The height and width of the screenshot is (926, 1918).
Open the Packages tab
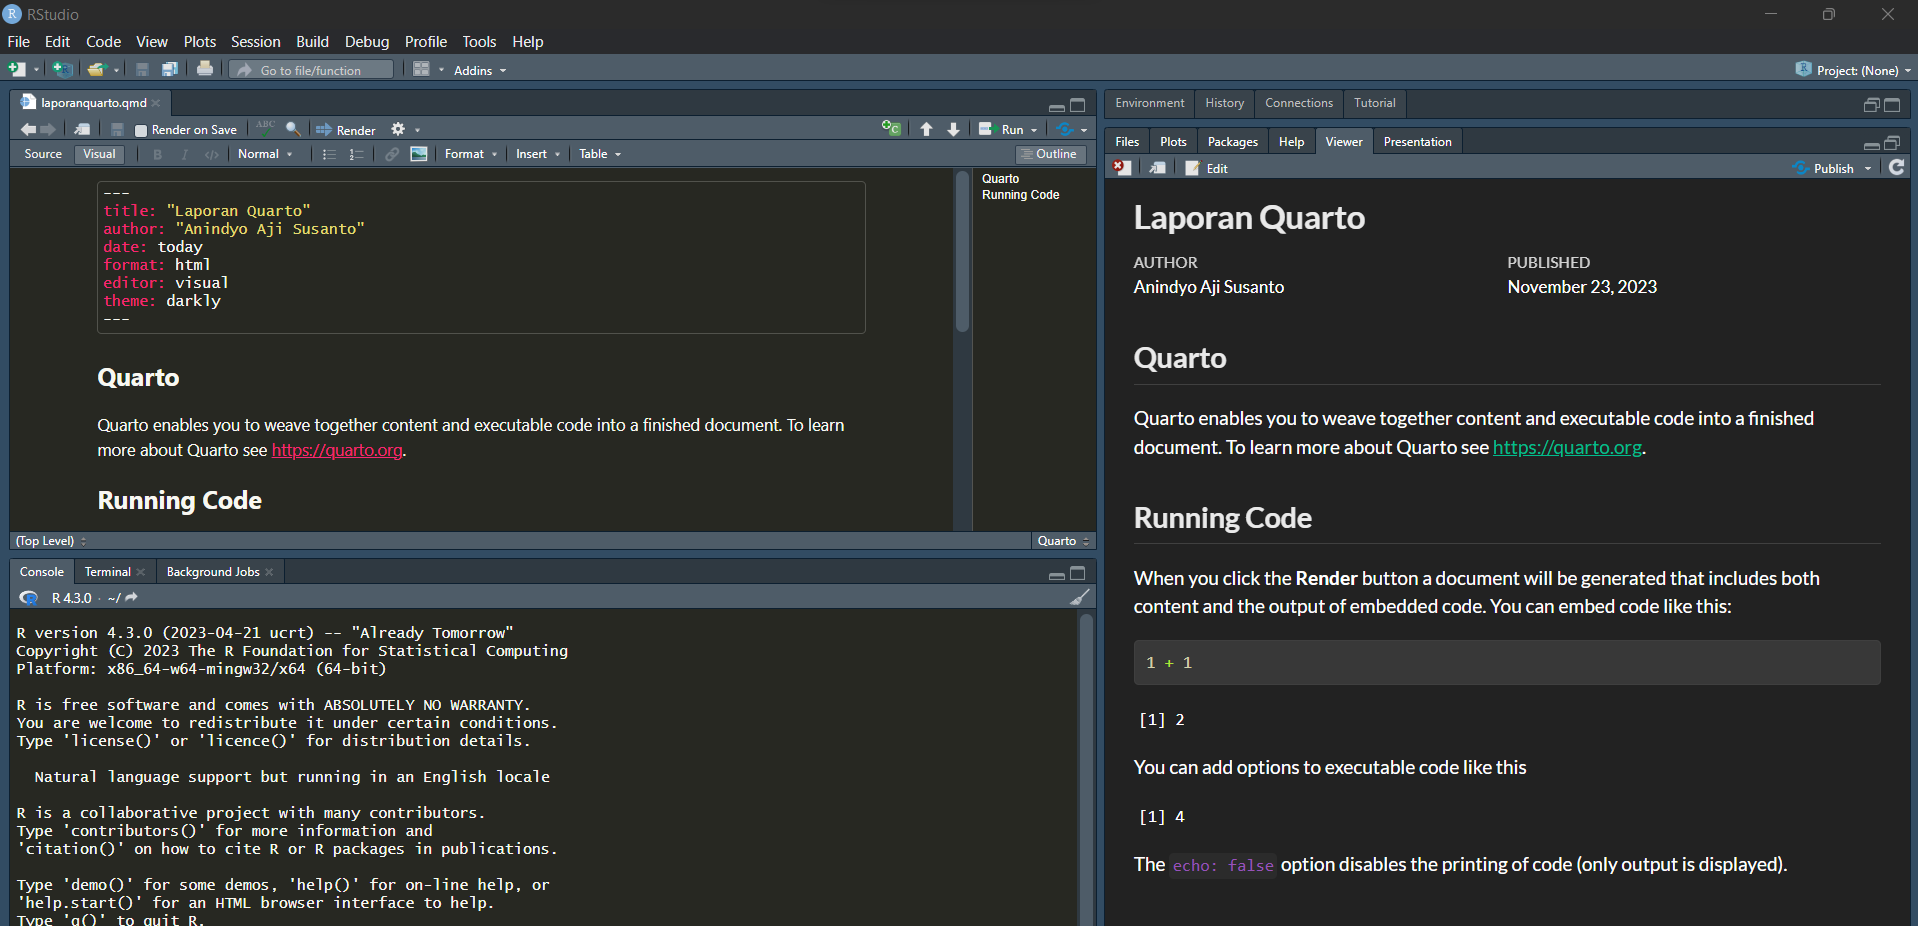1232,142
